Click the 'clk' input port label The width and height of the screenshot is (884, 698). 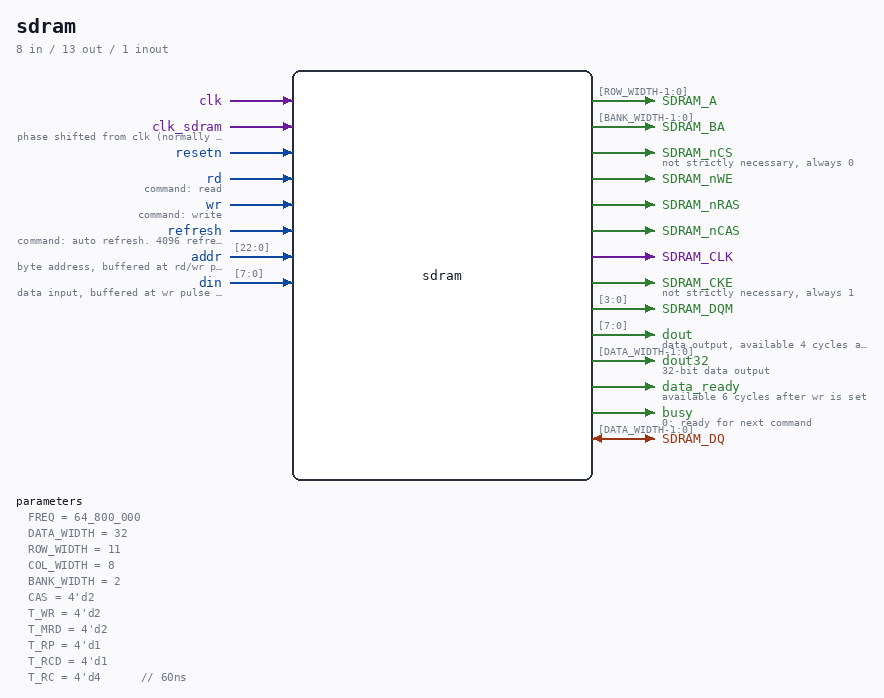click(210, 100)
